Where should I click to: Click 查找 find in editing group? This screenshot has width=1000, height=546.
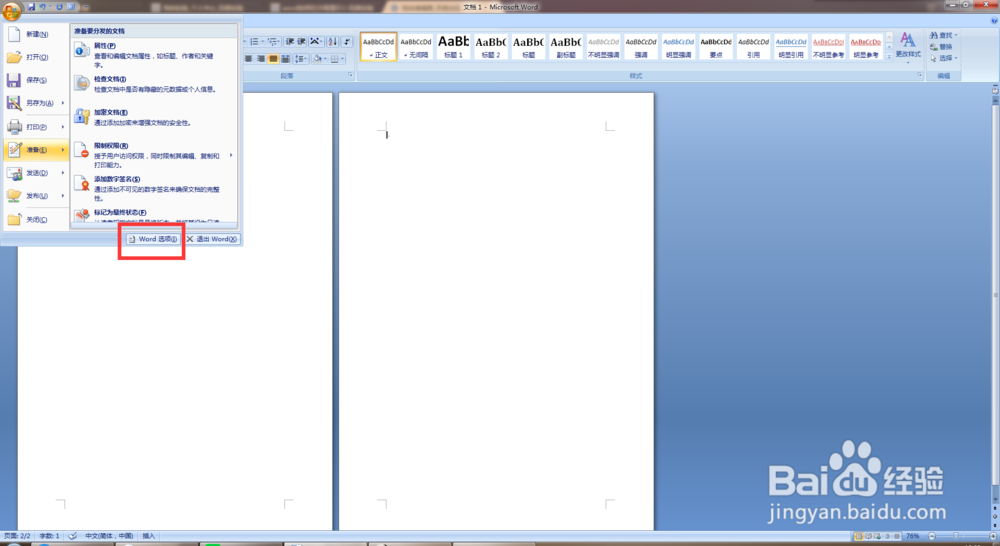(x=944, y=35)
